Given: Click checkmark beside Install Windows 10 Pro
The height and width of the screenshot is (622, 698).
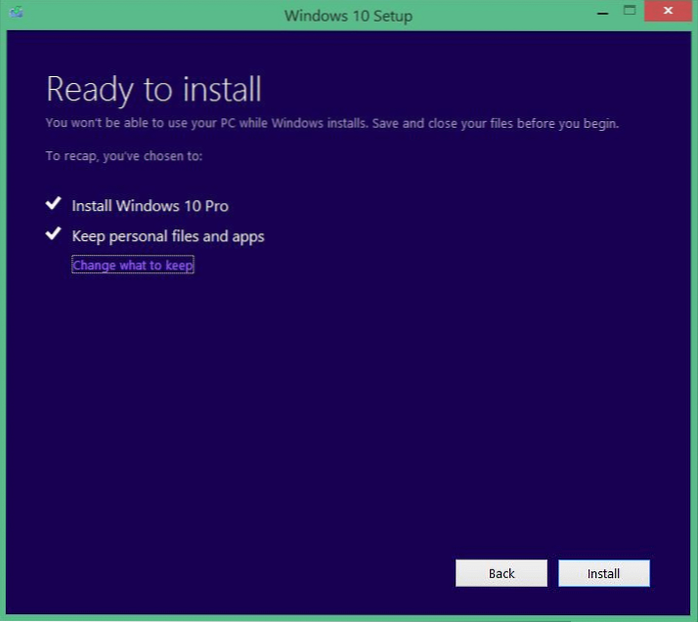Looking at the screenshot, I should [54, 205].
